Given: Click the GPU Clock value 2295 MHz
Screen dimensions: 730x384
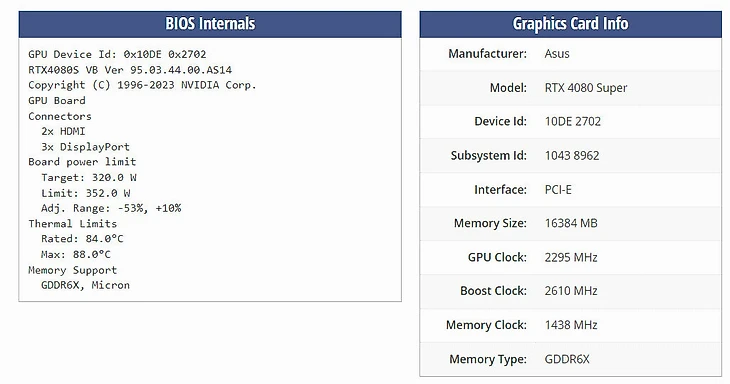Looking at the screenshot, I should point(571,257).
